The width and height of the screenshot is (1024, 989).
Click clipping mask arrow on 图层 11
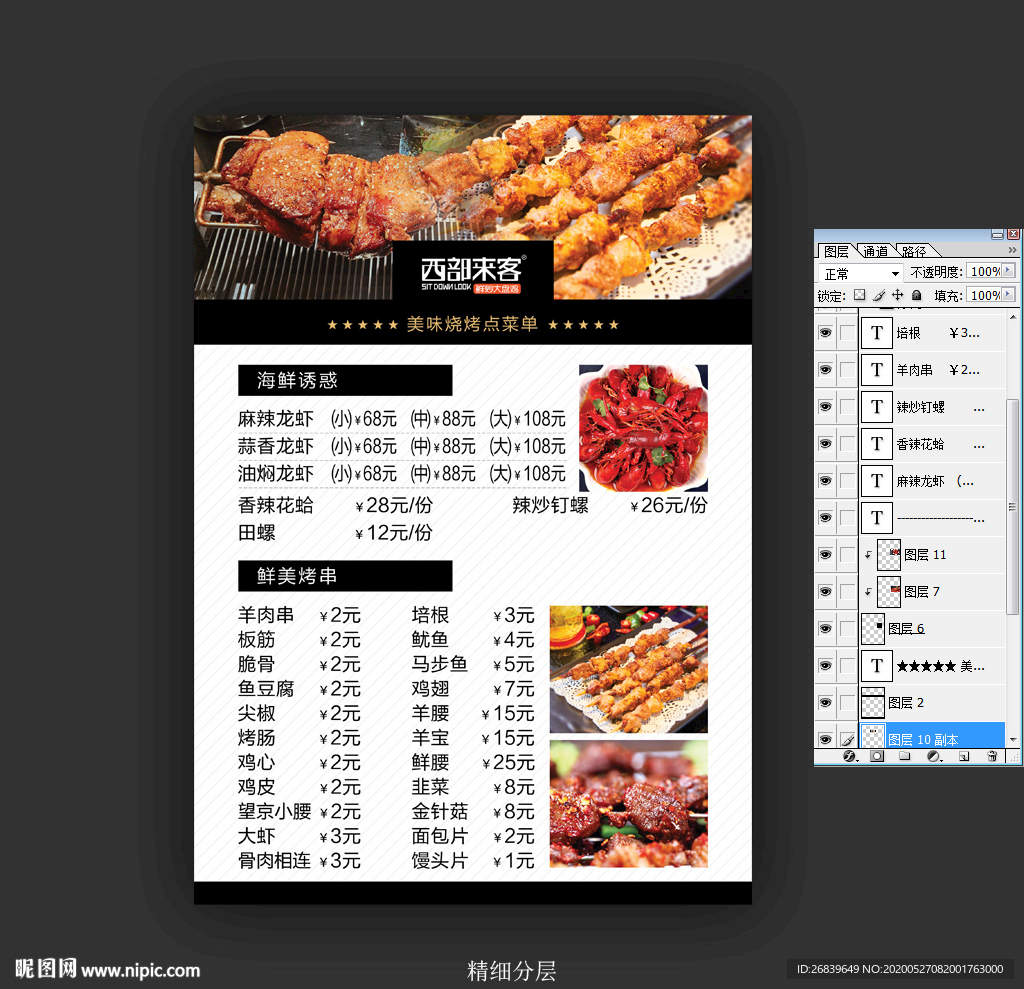(868, 555)
